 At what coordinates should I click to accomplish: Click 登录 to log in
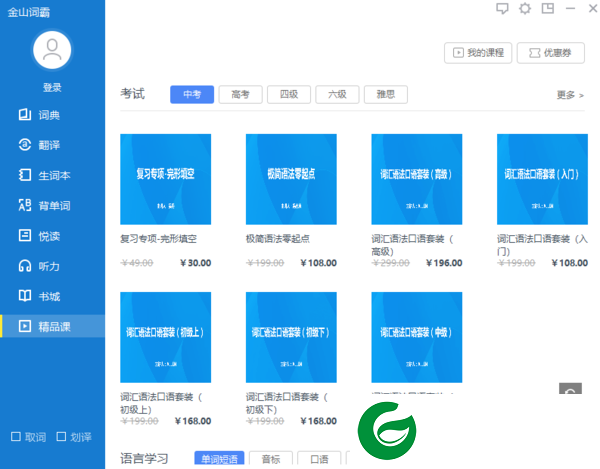coord(52,88)
